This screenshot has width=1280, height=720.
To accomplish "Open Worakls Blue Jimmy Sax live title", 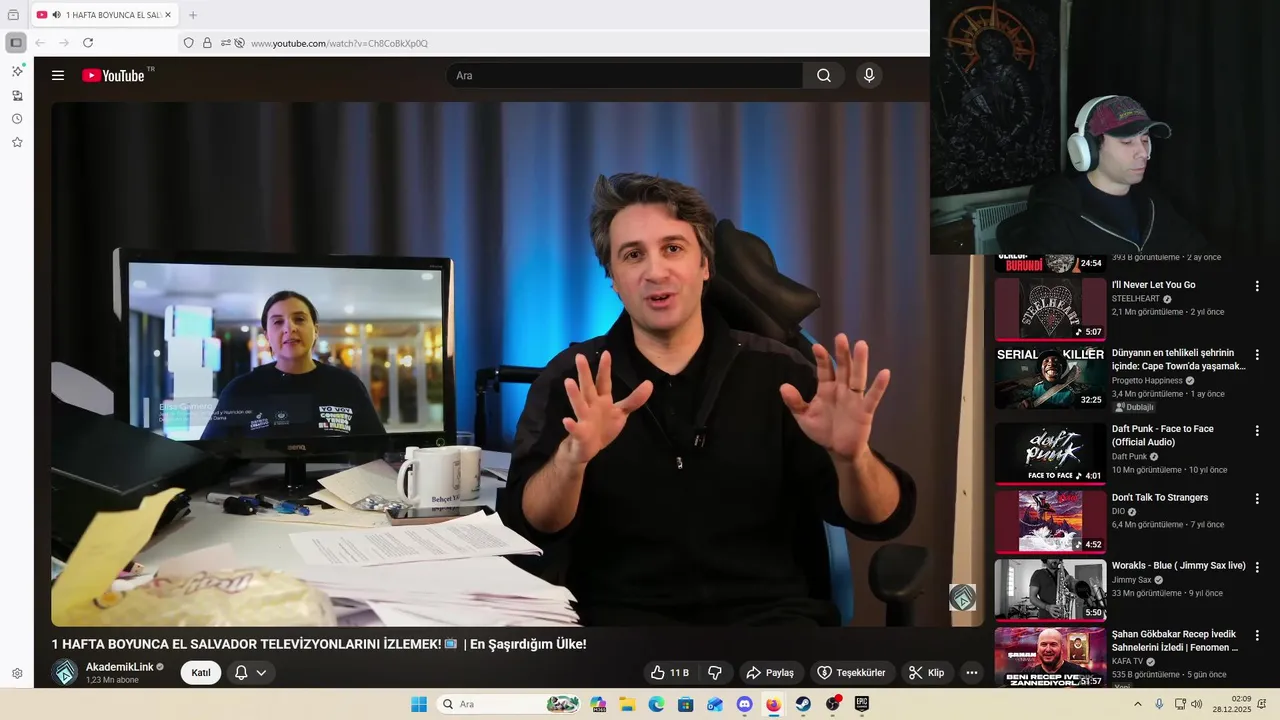I will tap(1179, 566).
